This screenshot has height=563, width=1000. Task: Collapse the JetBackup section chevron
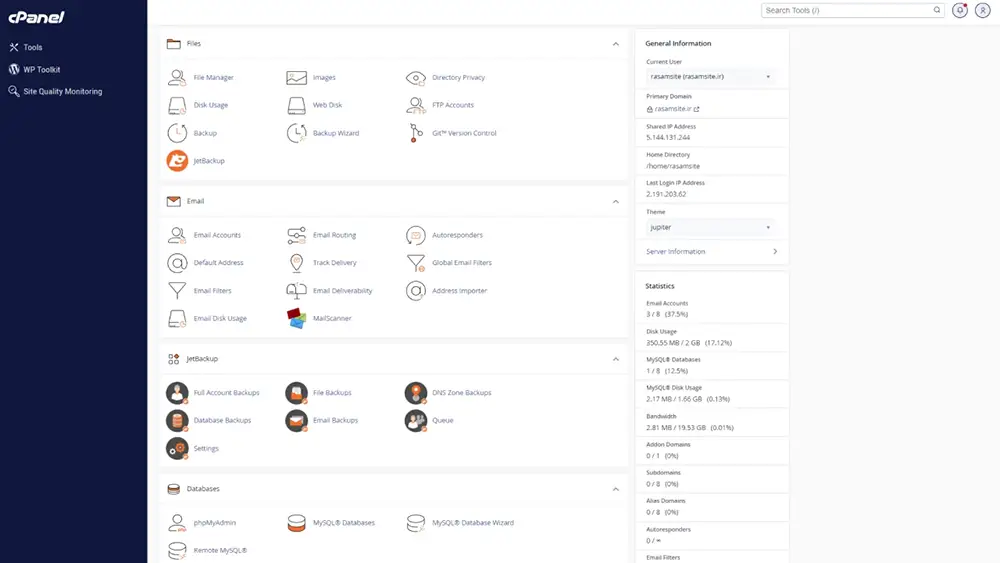click(615, 359)
